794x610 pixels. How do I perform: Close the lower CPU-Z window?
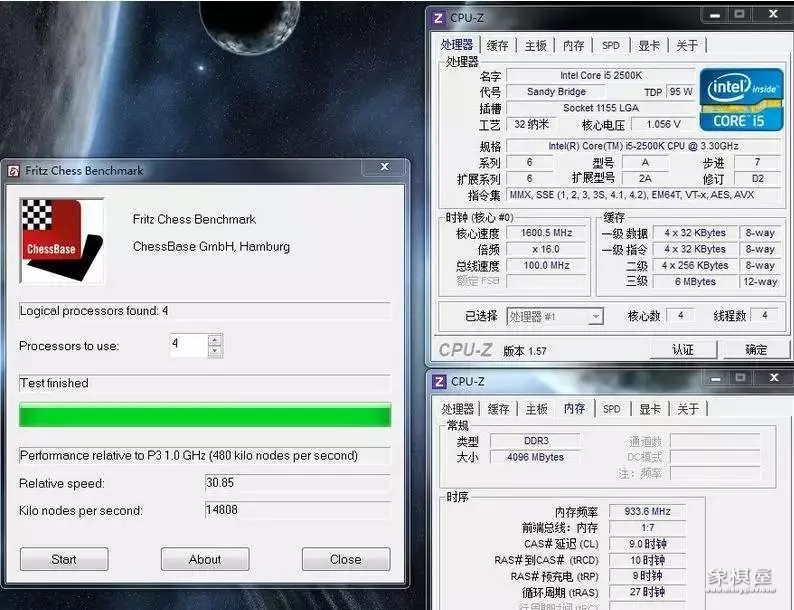tap(774, 378)
